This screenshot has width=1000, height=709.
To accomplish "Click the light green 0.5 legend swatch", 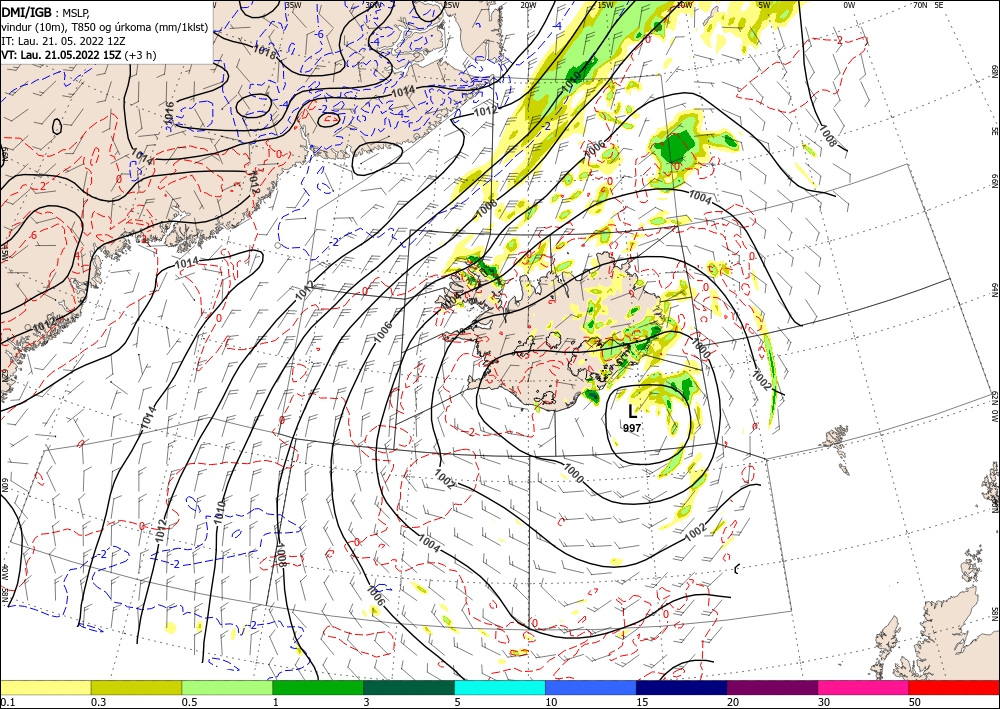I will (x=227, y=687).
